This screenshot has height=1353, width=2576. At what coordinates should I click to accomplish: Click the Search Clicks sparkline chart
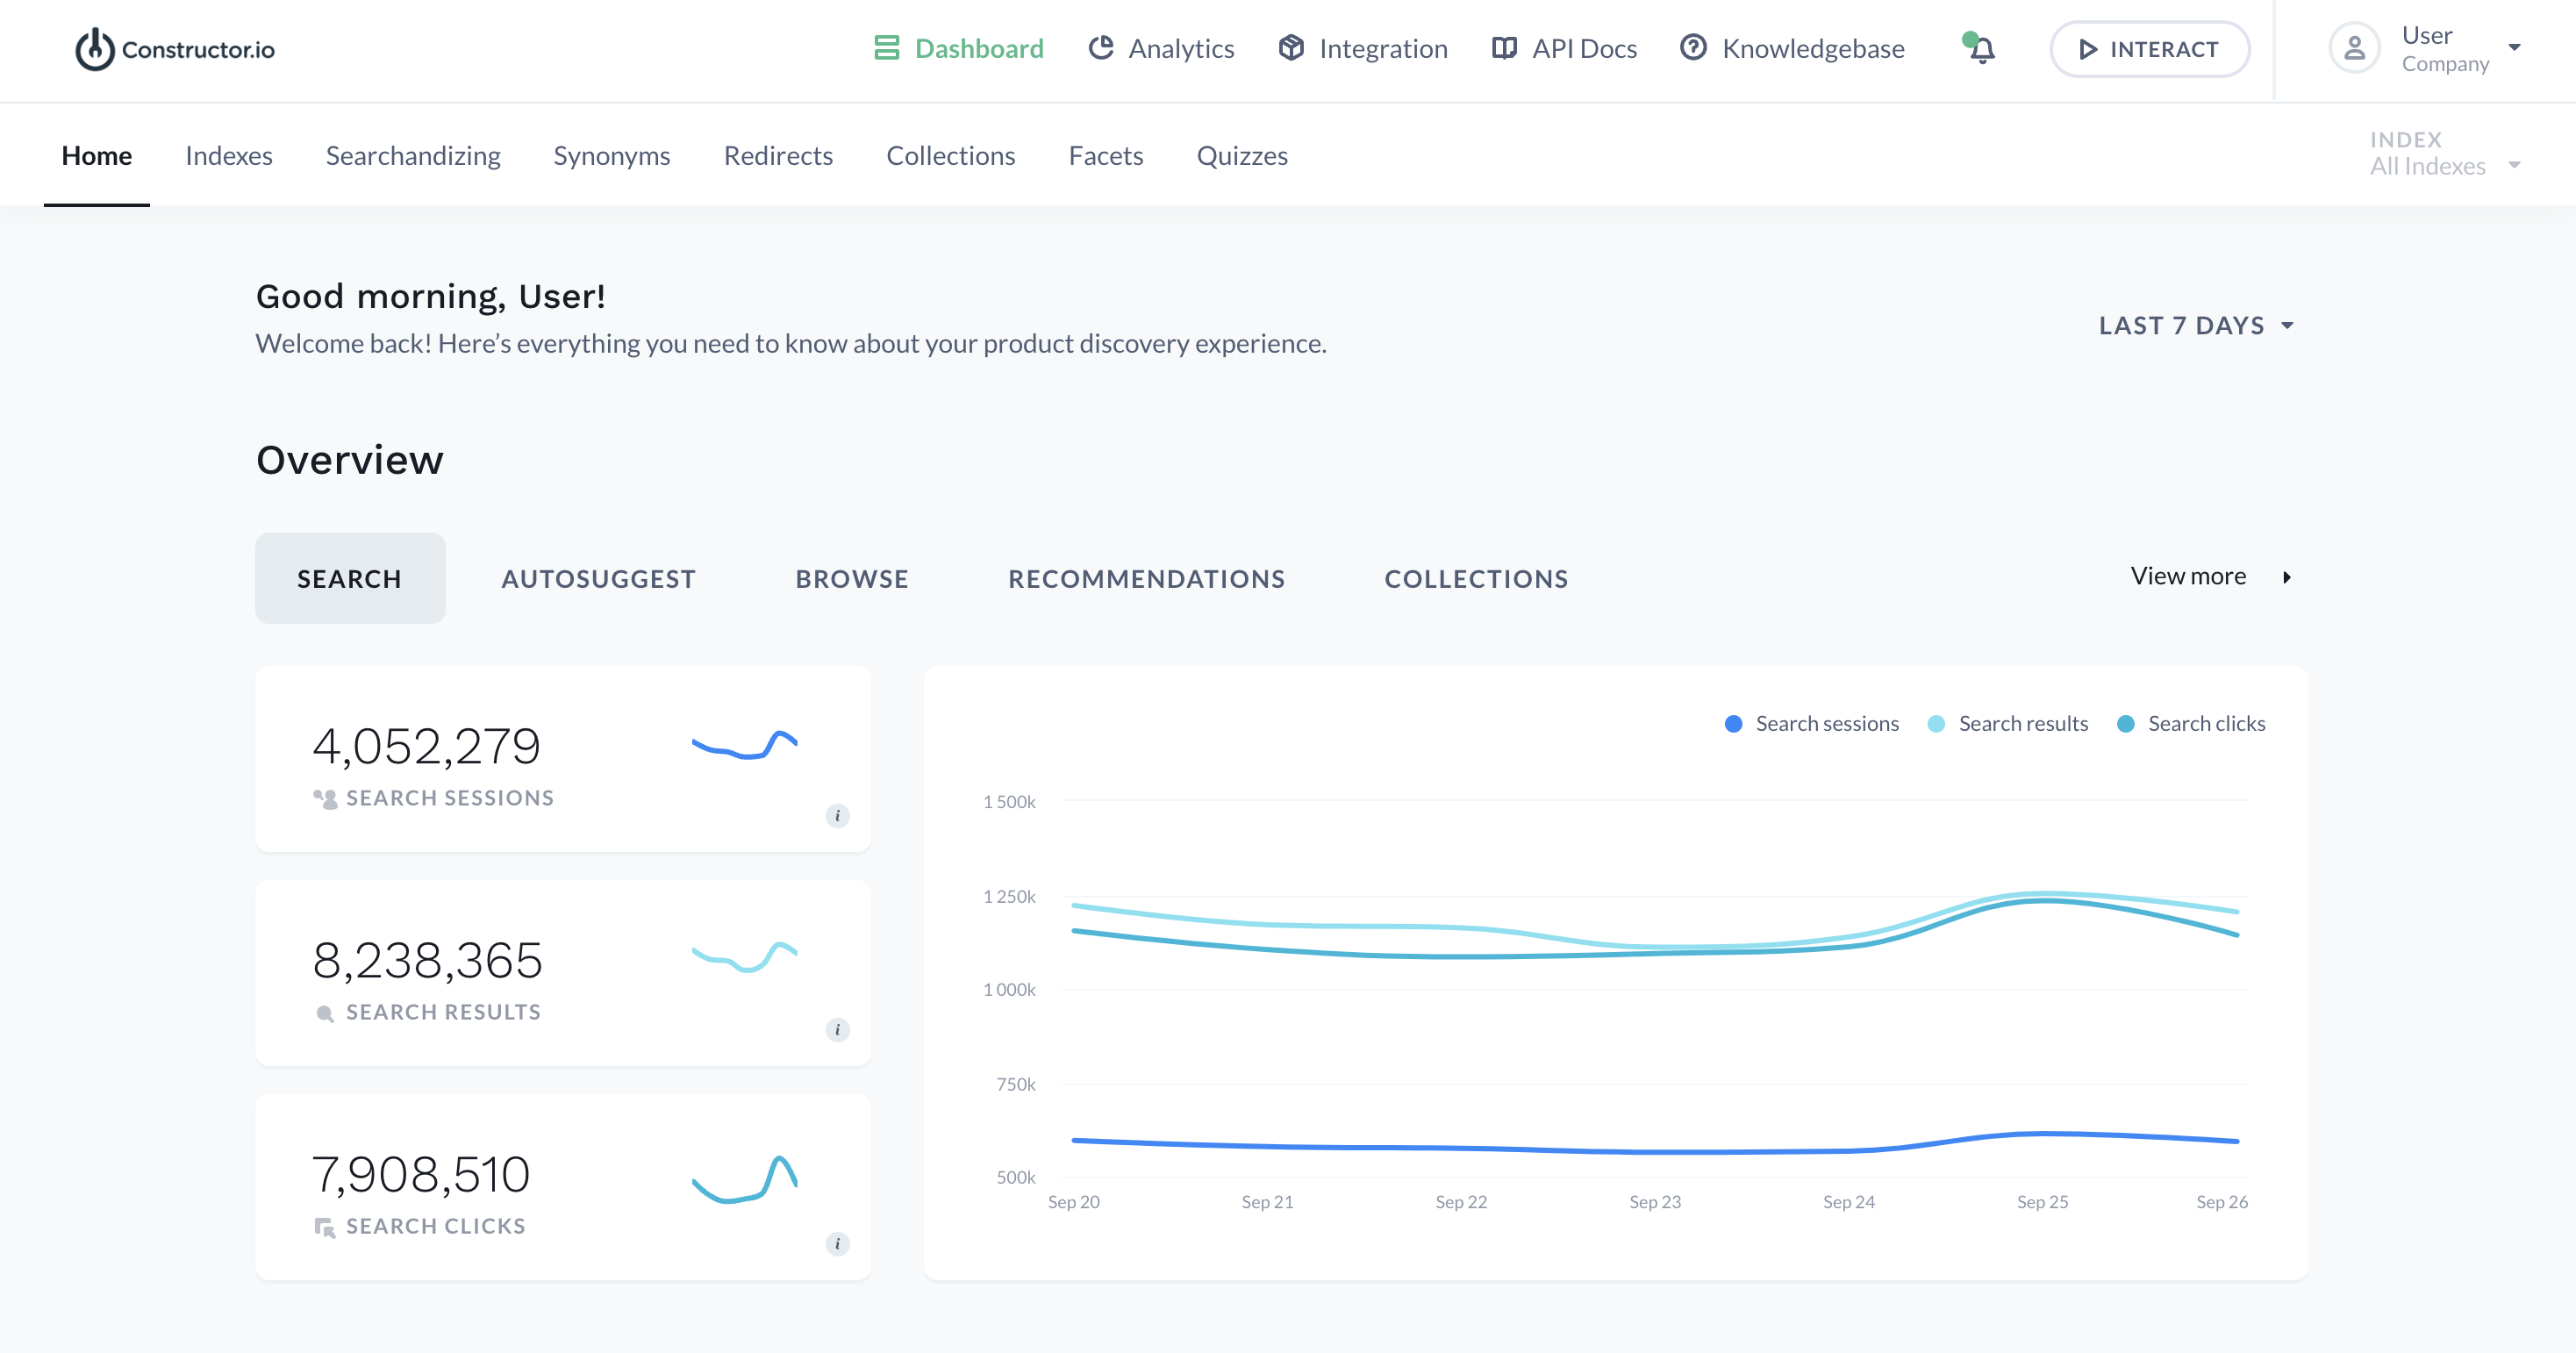744,1179
